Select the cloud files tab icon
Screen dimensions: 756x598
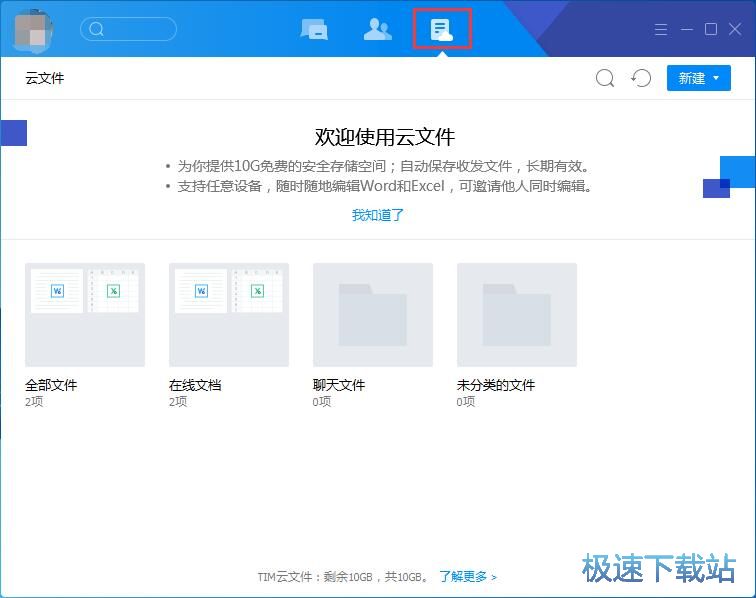tap(441, 29)
